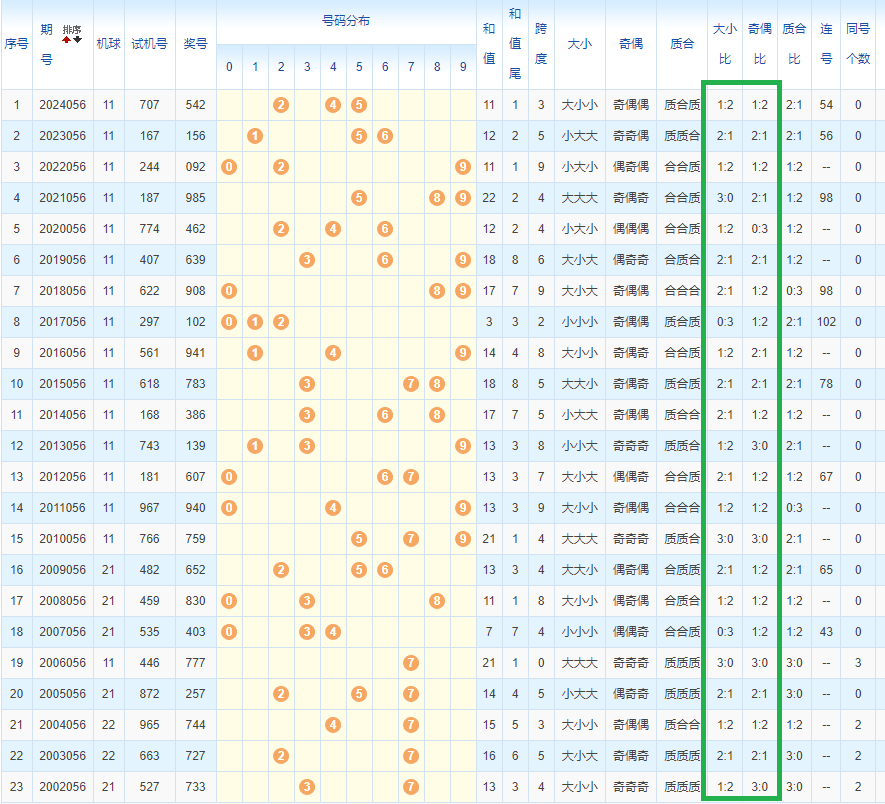The image size is (885, 804).
Task: Click orange ball 8 in row 2008056
Action: click(x=437, y=601)
